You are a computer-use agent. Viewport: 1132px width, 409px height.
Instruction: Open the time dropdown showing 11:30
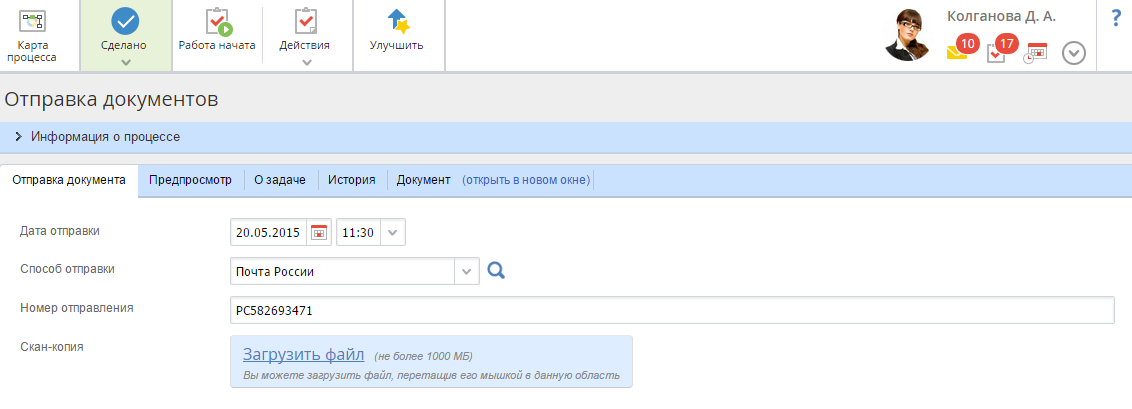point(393,233)
